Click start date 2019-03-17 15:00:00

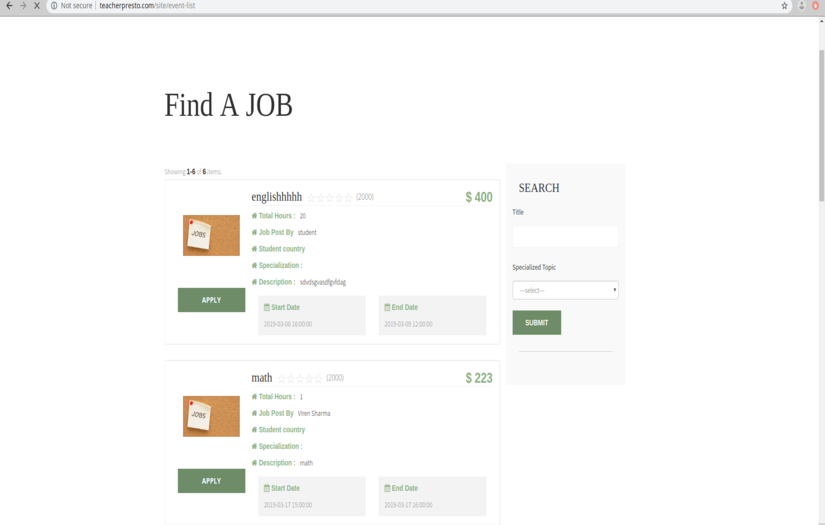288,505
